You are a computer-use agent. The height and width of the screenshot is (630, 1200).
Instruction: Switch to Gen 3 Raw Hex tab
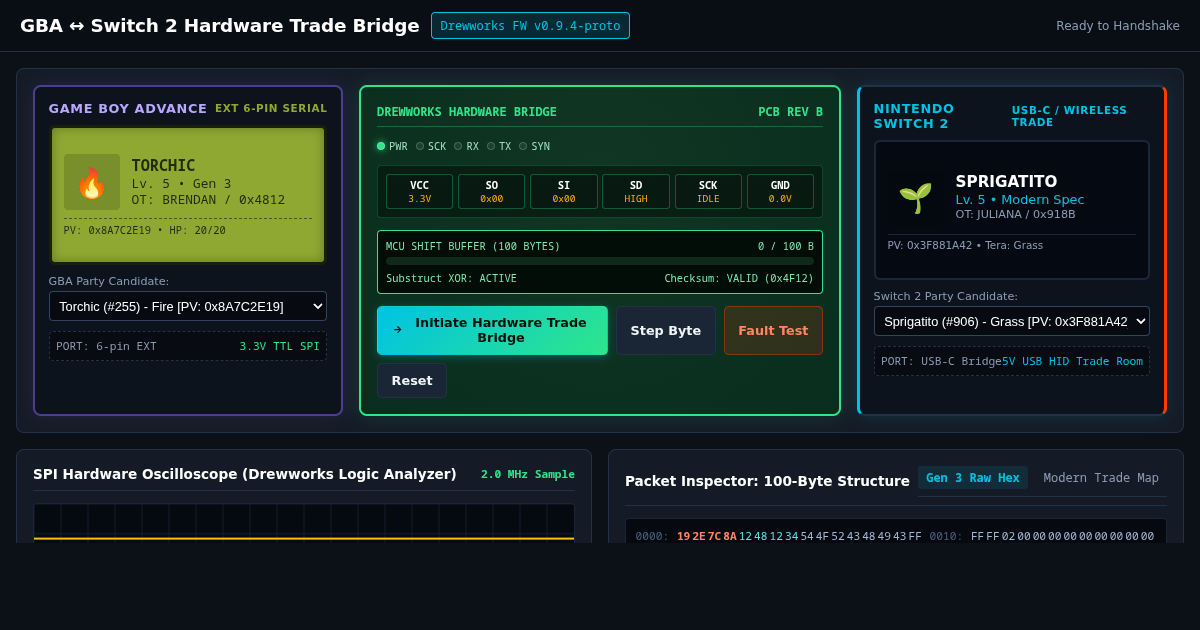[973, 478]
